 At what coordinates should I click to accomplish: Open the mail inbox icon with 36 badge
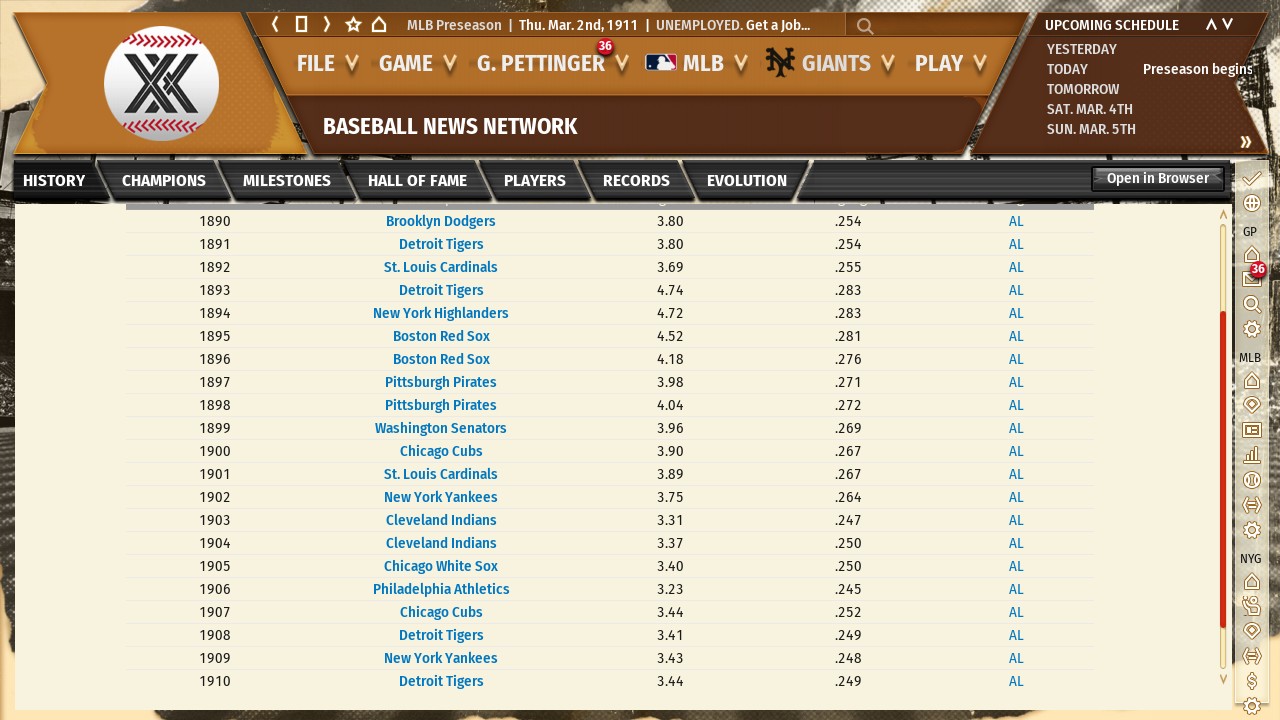[x=1251, y=279]
